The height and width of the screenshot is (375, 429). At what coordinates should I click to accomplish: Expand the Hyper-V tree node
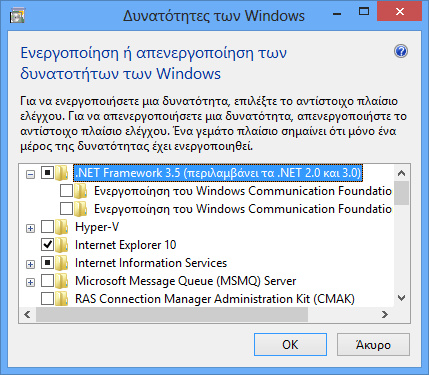(30, 228)
